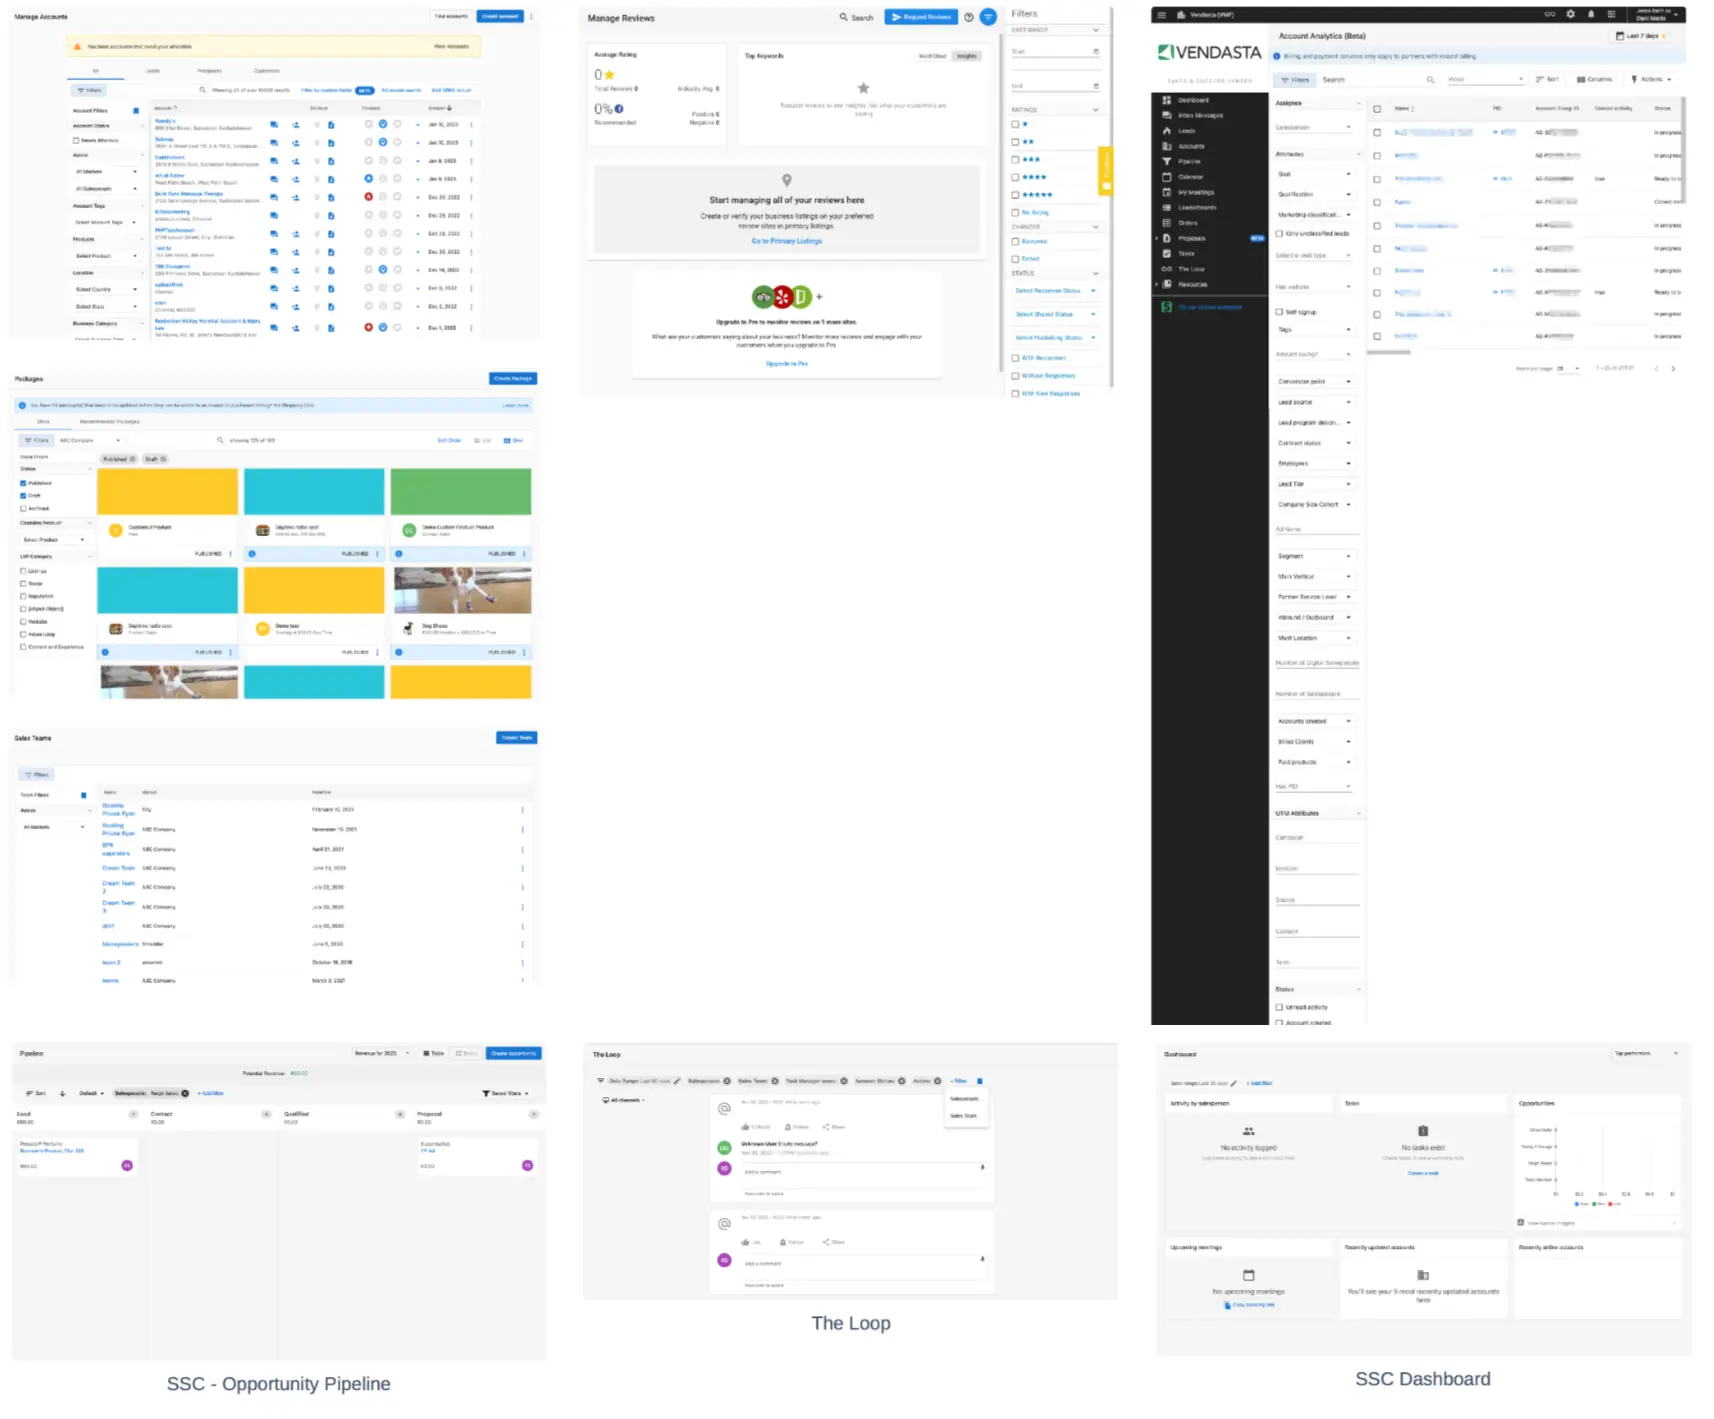Check the Self signup checkbox
The height and width of the screenshot is (1419, 1714).
coord(1278,312)
